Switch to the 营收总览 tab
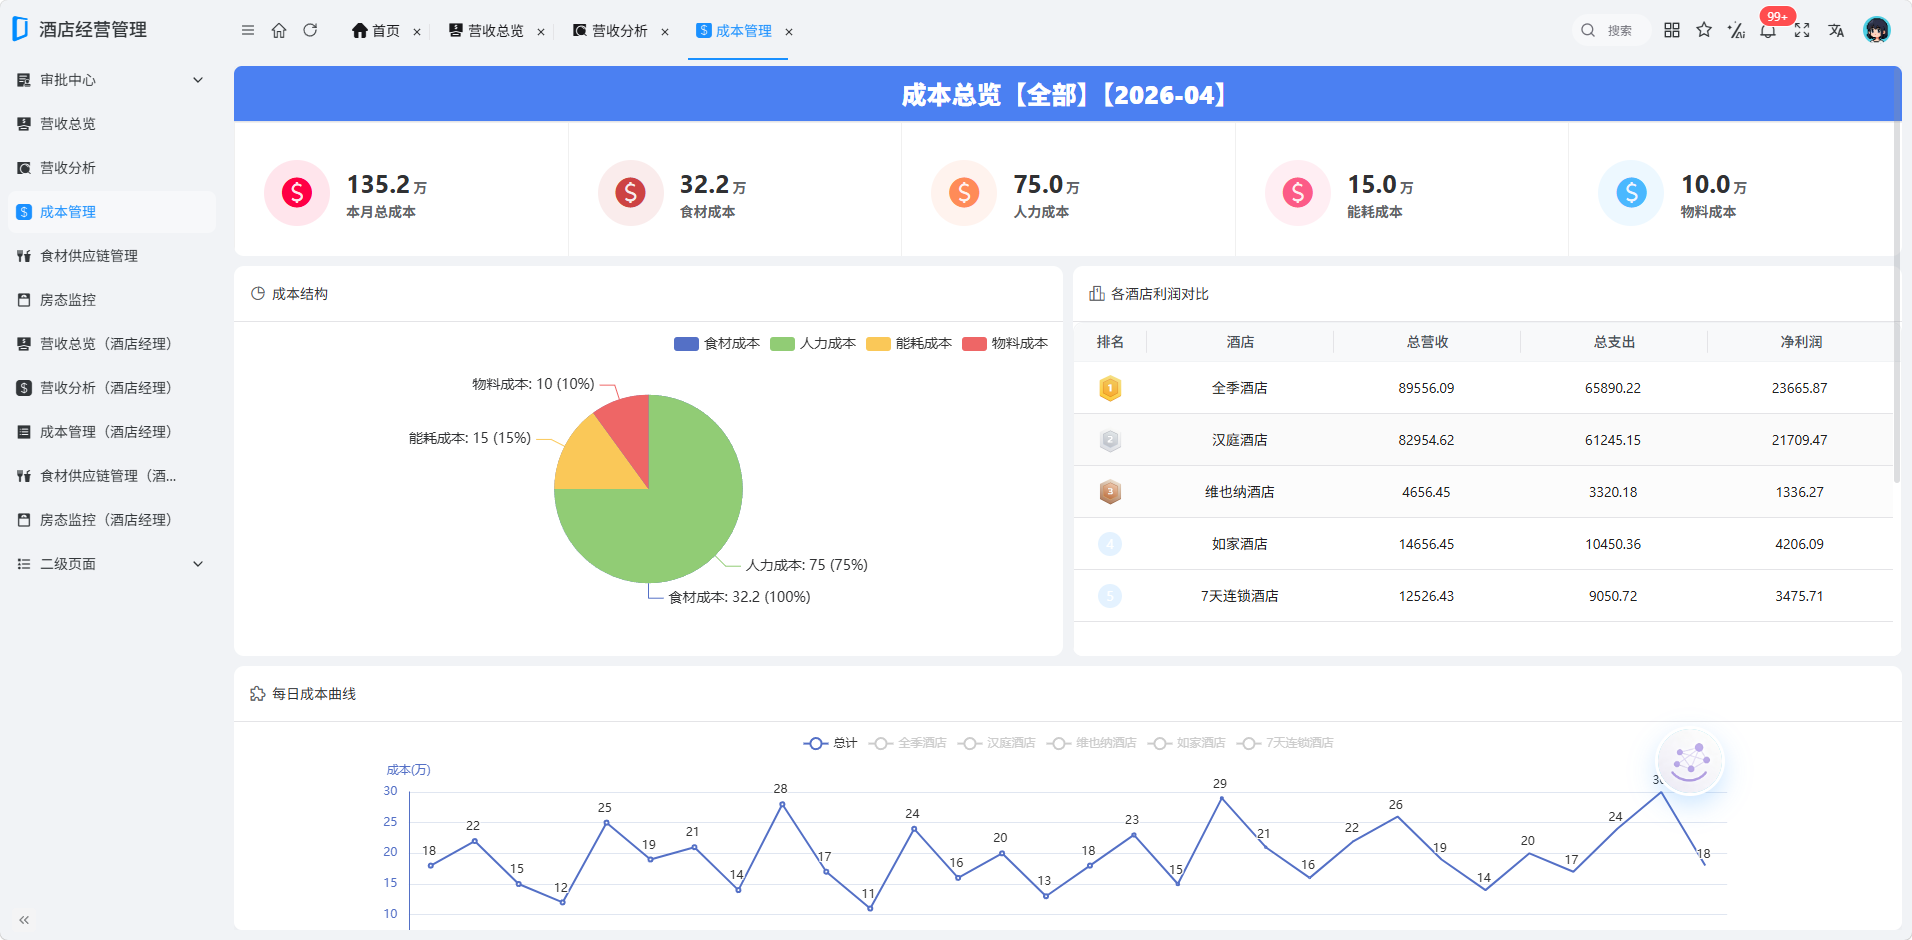The image size is (1912, 940). 486,31
